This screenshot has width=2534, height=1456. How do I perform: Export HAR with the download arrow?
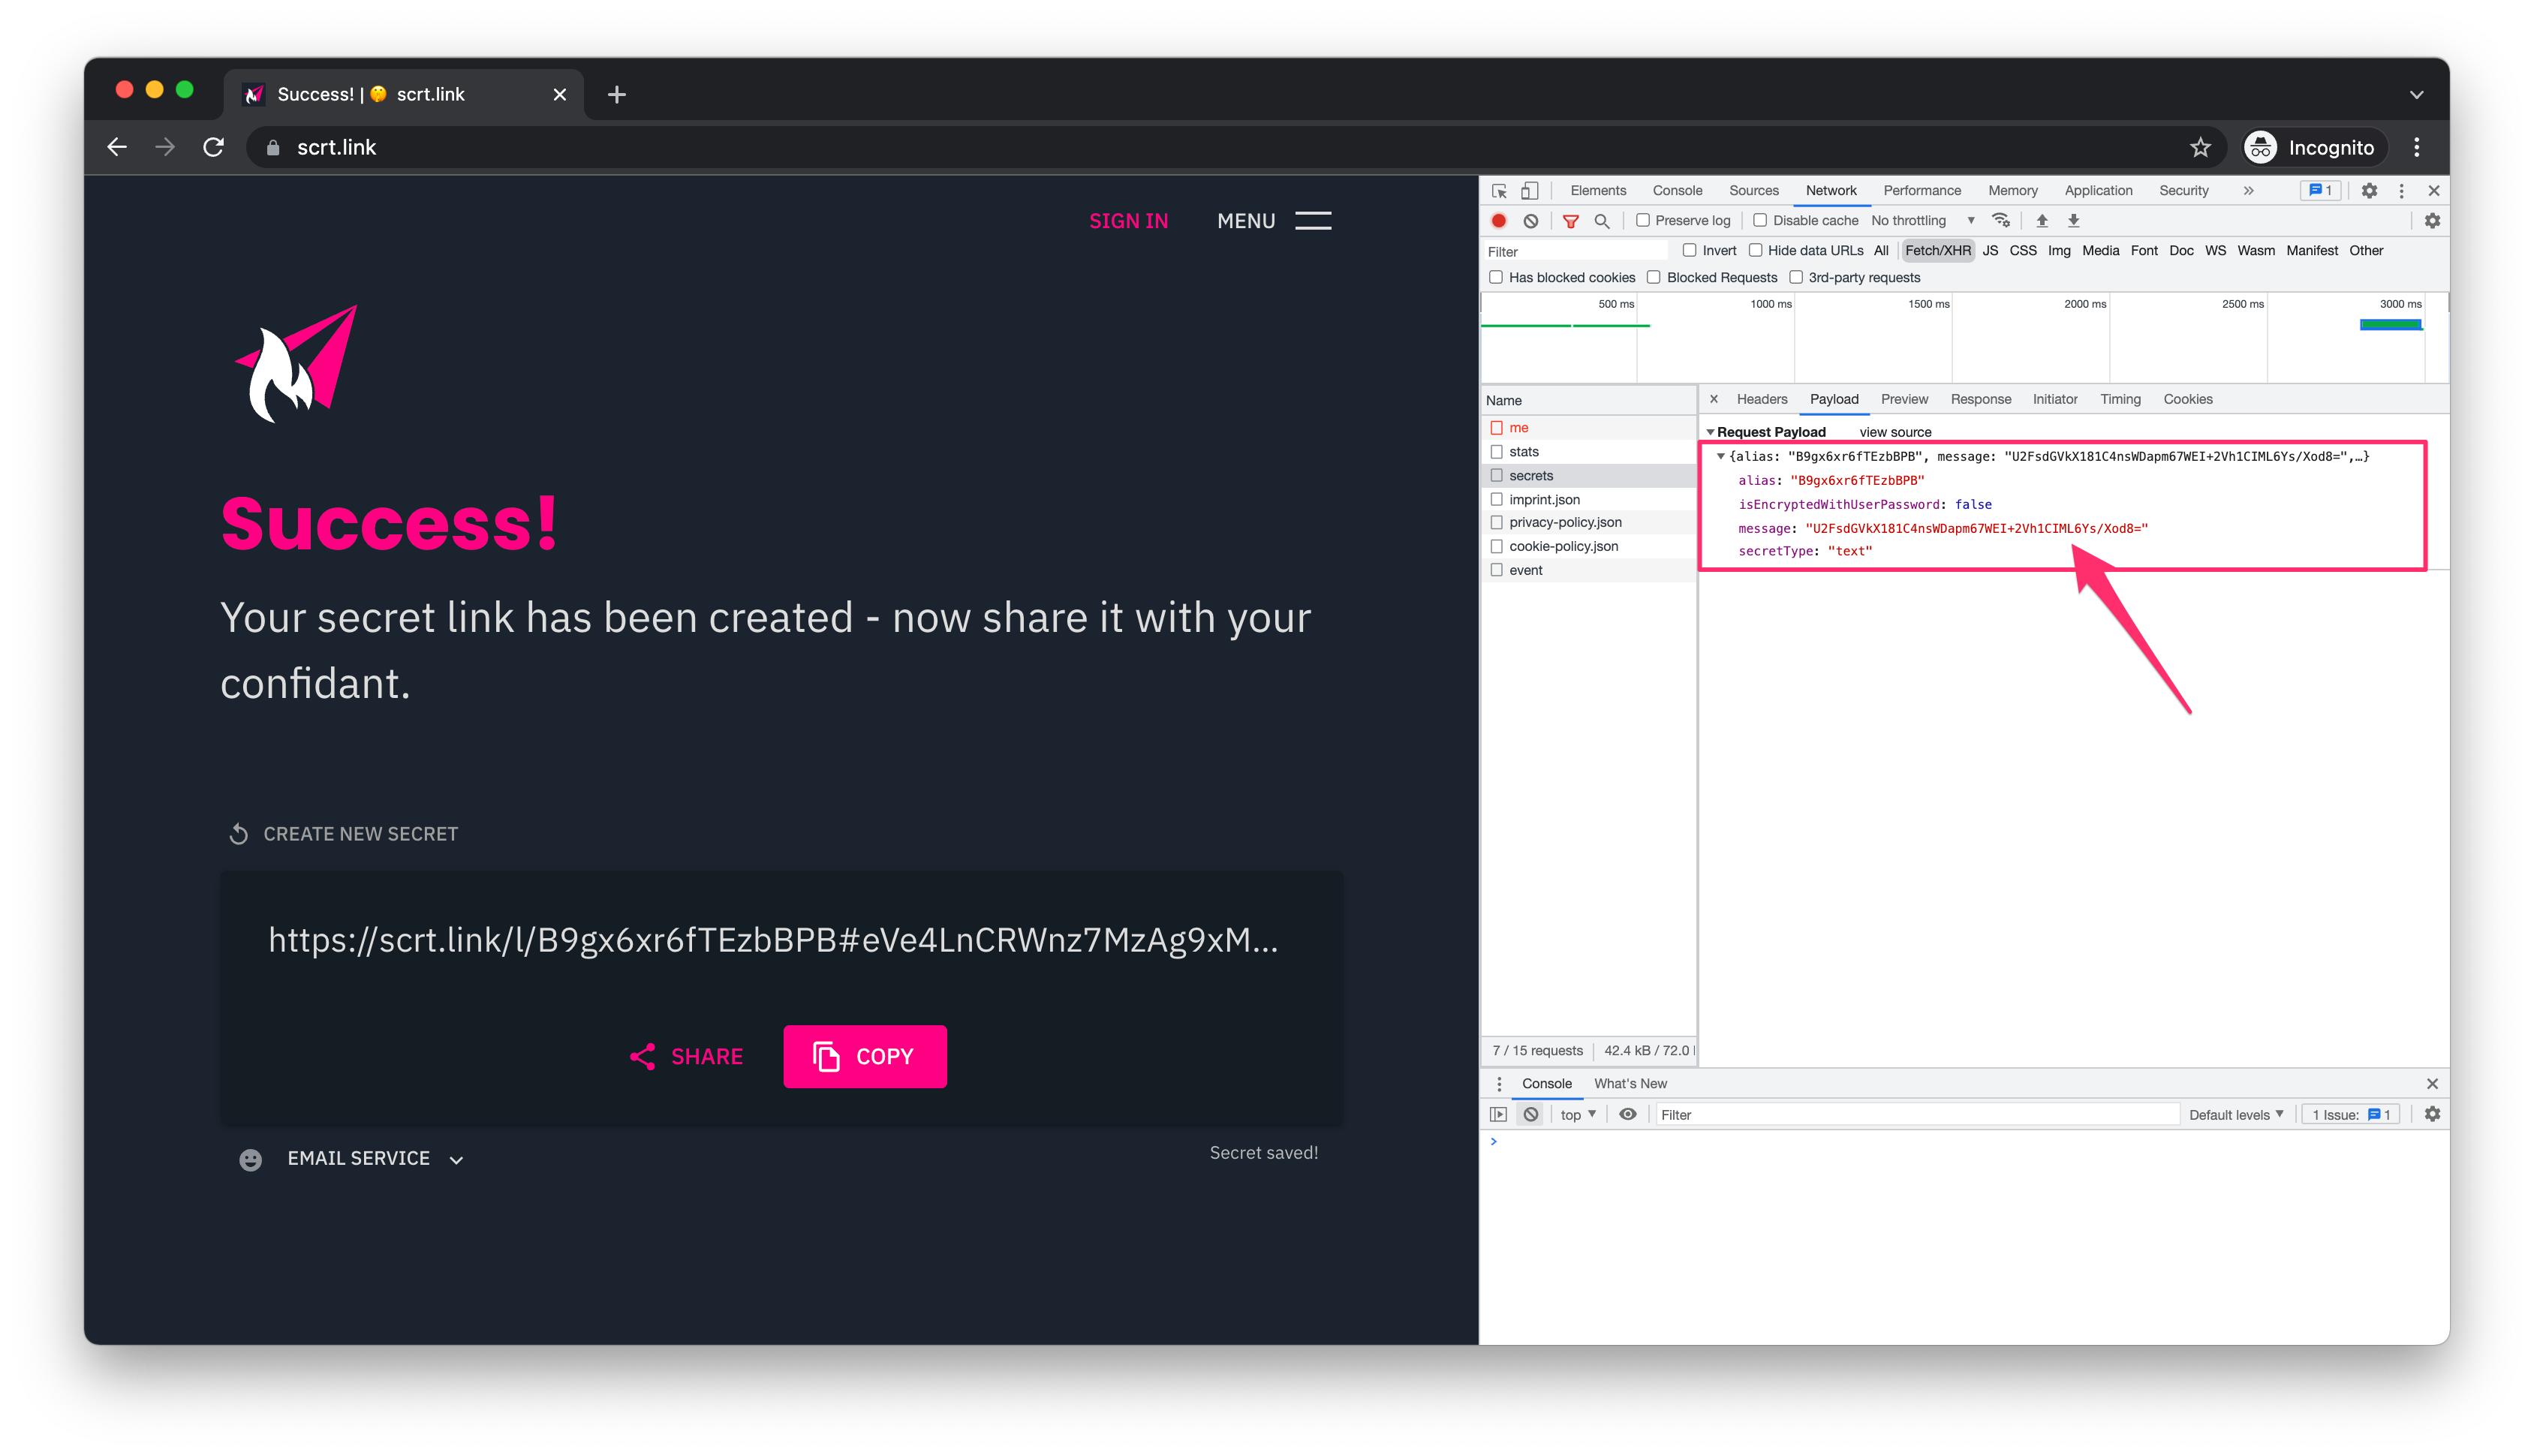click(x=2073, y=220)
